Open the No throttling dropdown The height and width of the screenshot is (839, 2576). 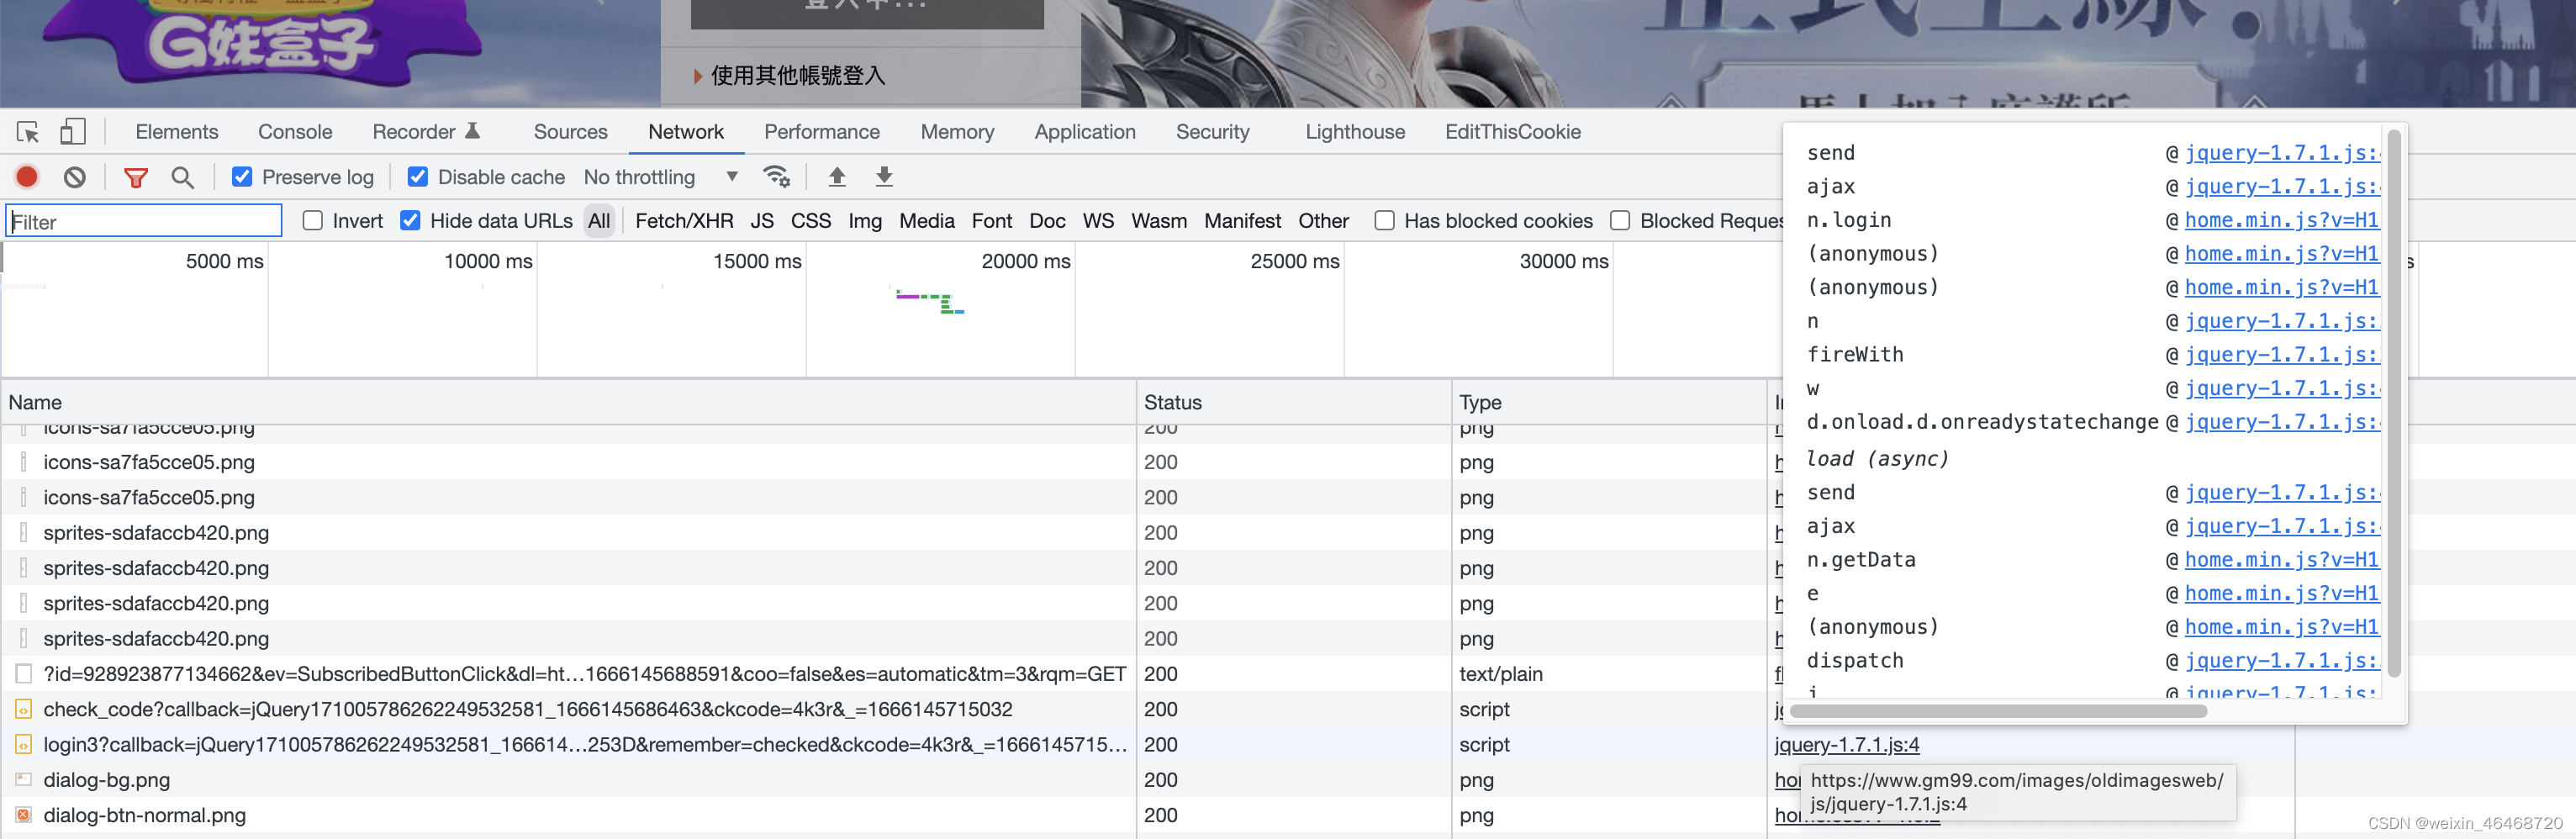(660, 177)
